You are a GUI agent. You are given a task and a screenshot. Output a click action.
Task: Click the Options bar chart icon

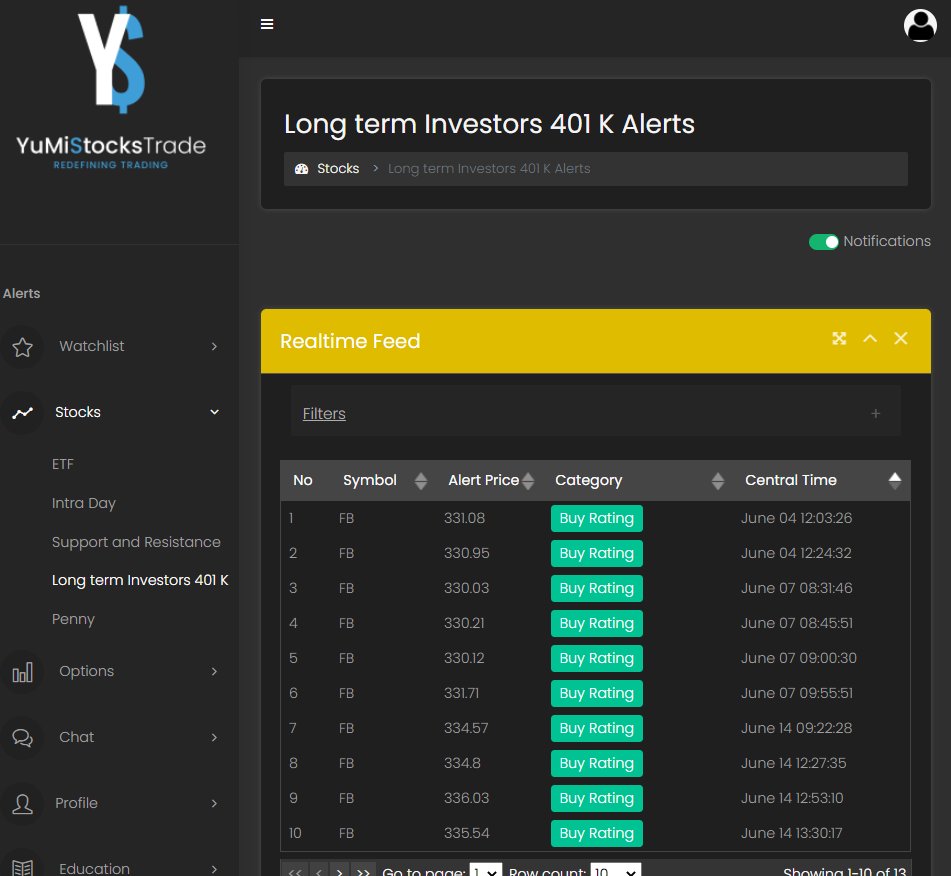click(22, 672)
